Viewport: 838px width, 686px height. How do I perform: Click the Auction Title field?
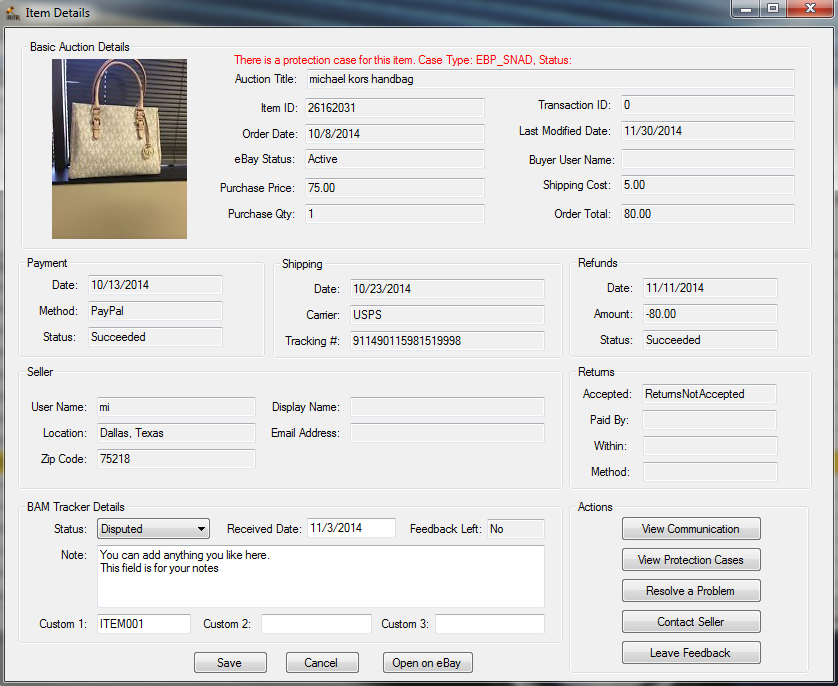point(550,79)
